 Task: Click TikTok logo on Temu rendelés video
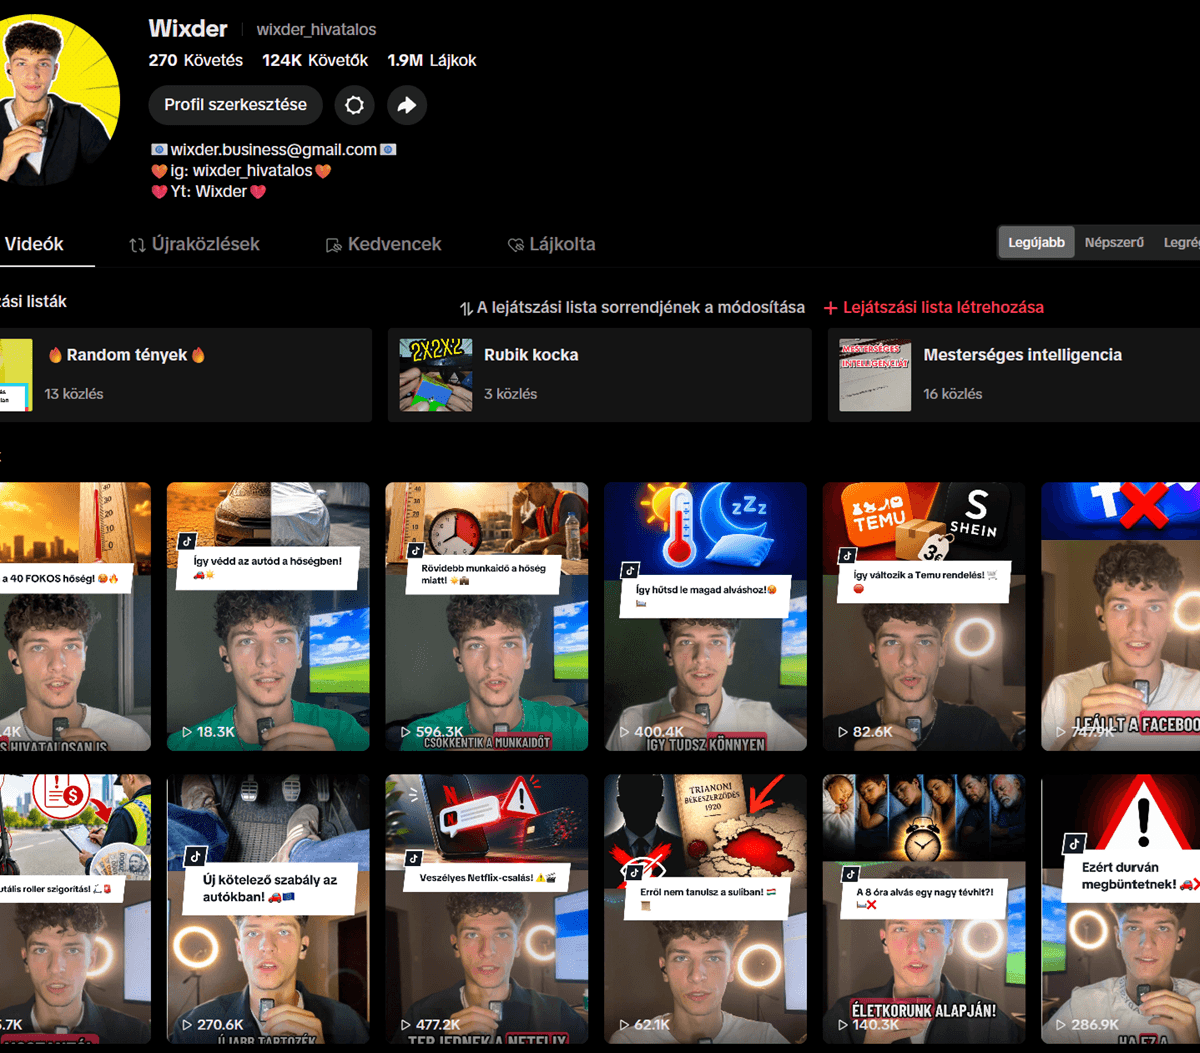pyautogui.click(x=848, y=555)
